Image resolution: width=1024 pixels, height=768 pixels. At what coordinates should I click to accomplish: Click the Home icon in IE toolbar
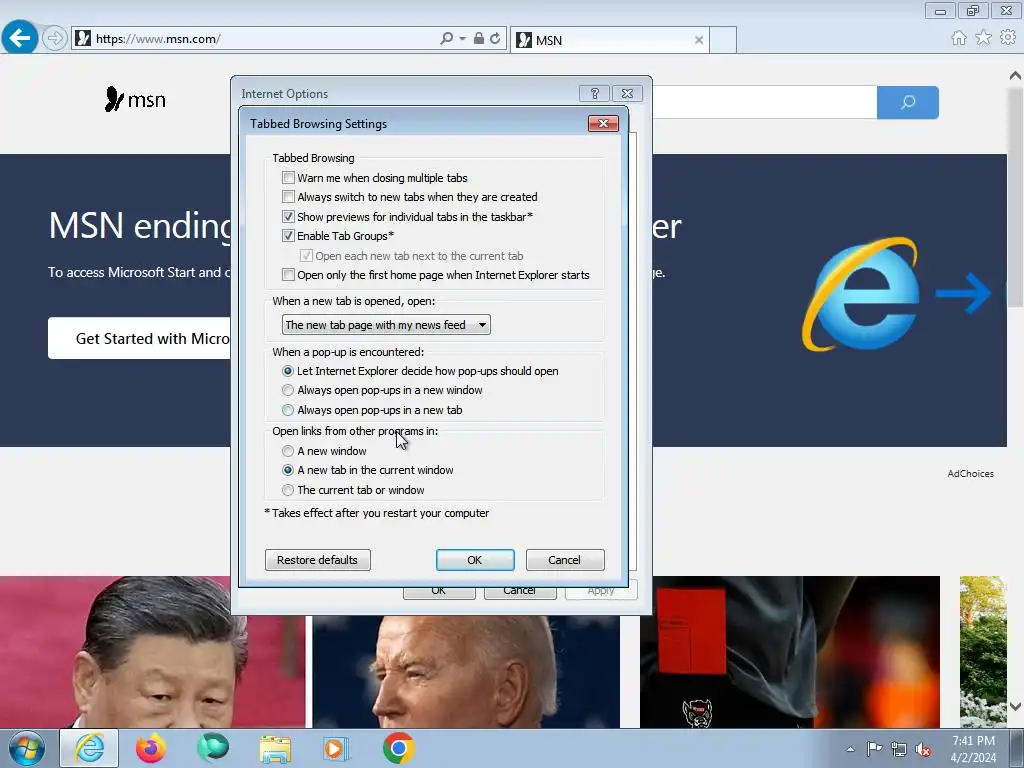click(959, 38)
